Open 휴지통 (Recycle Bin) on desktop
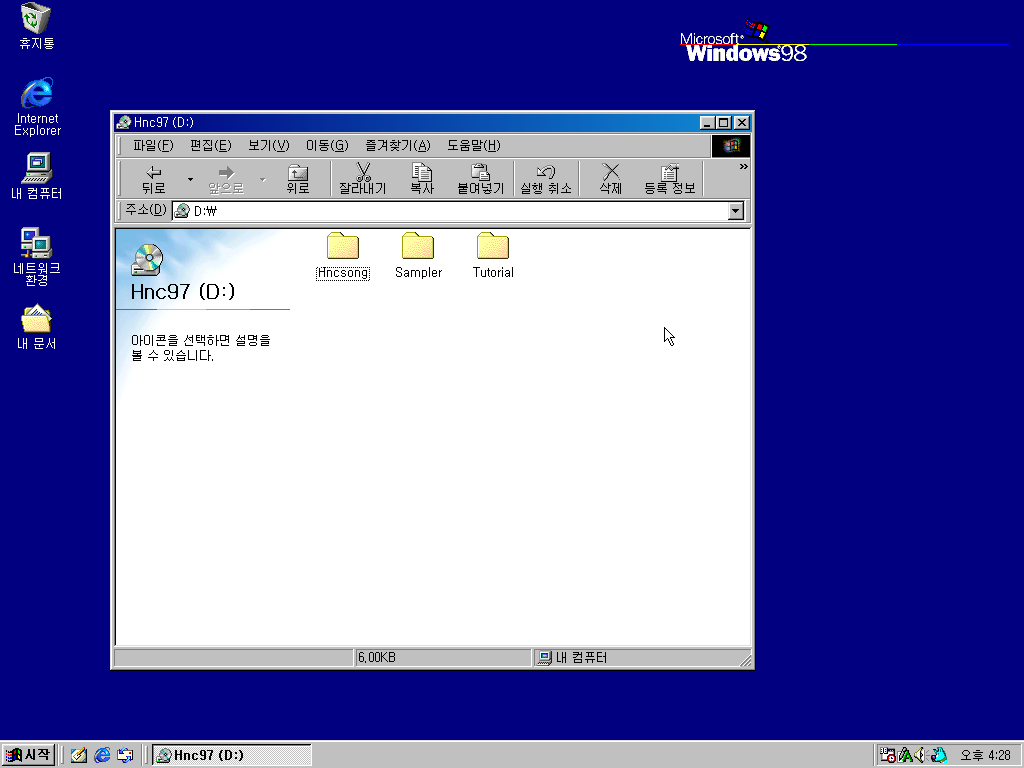The width and height of the screenshot is (1024, 768). 37,26
